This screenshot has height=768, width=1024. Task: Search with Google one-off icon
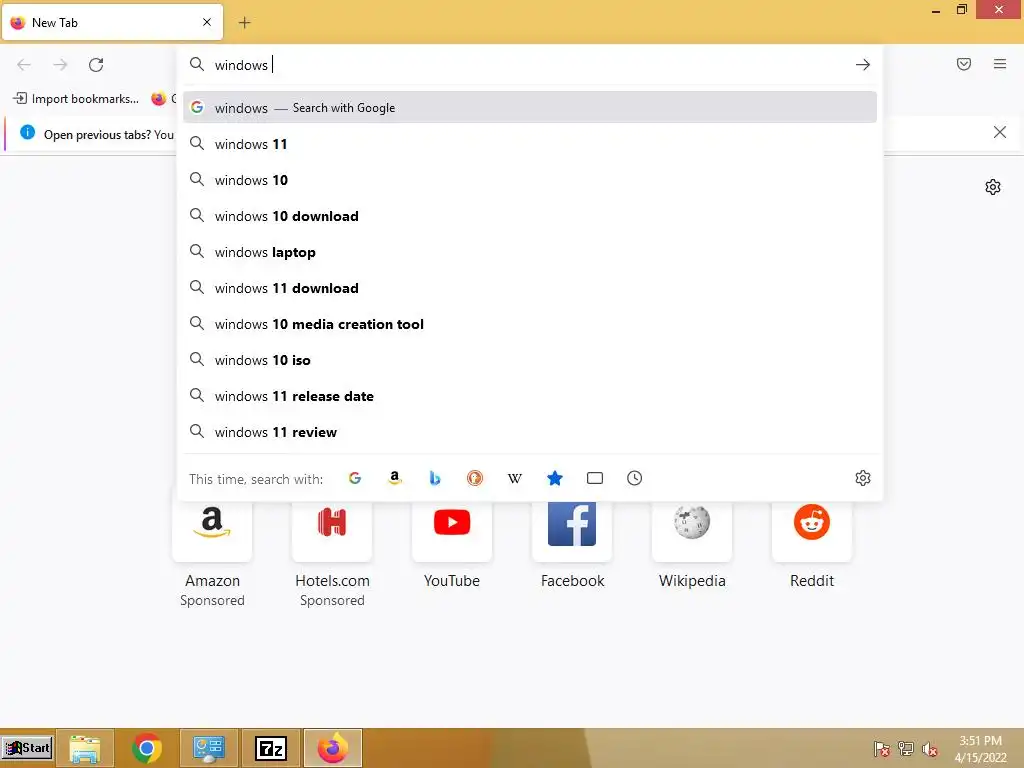tap(355, 478)
